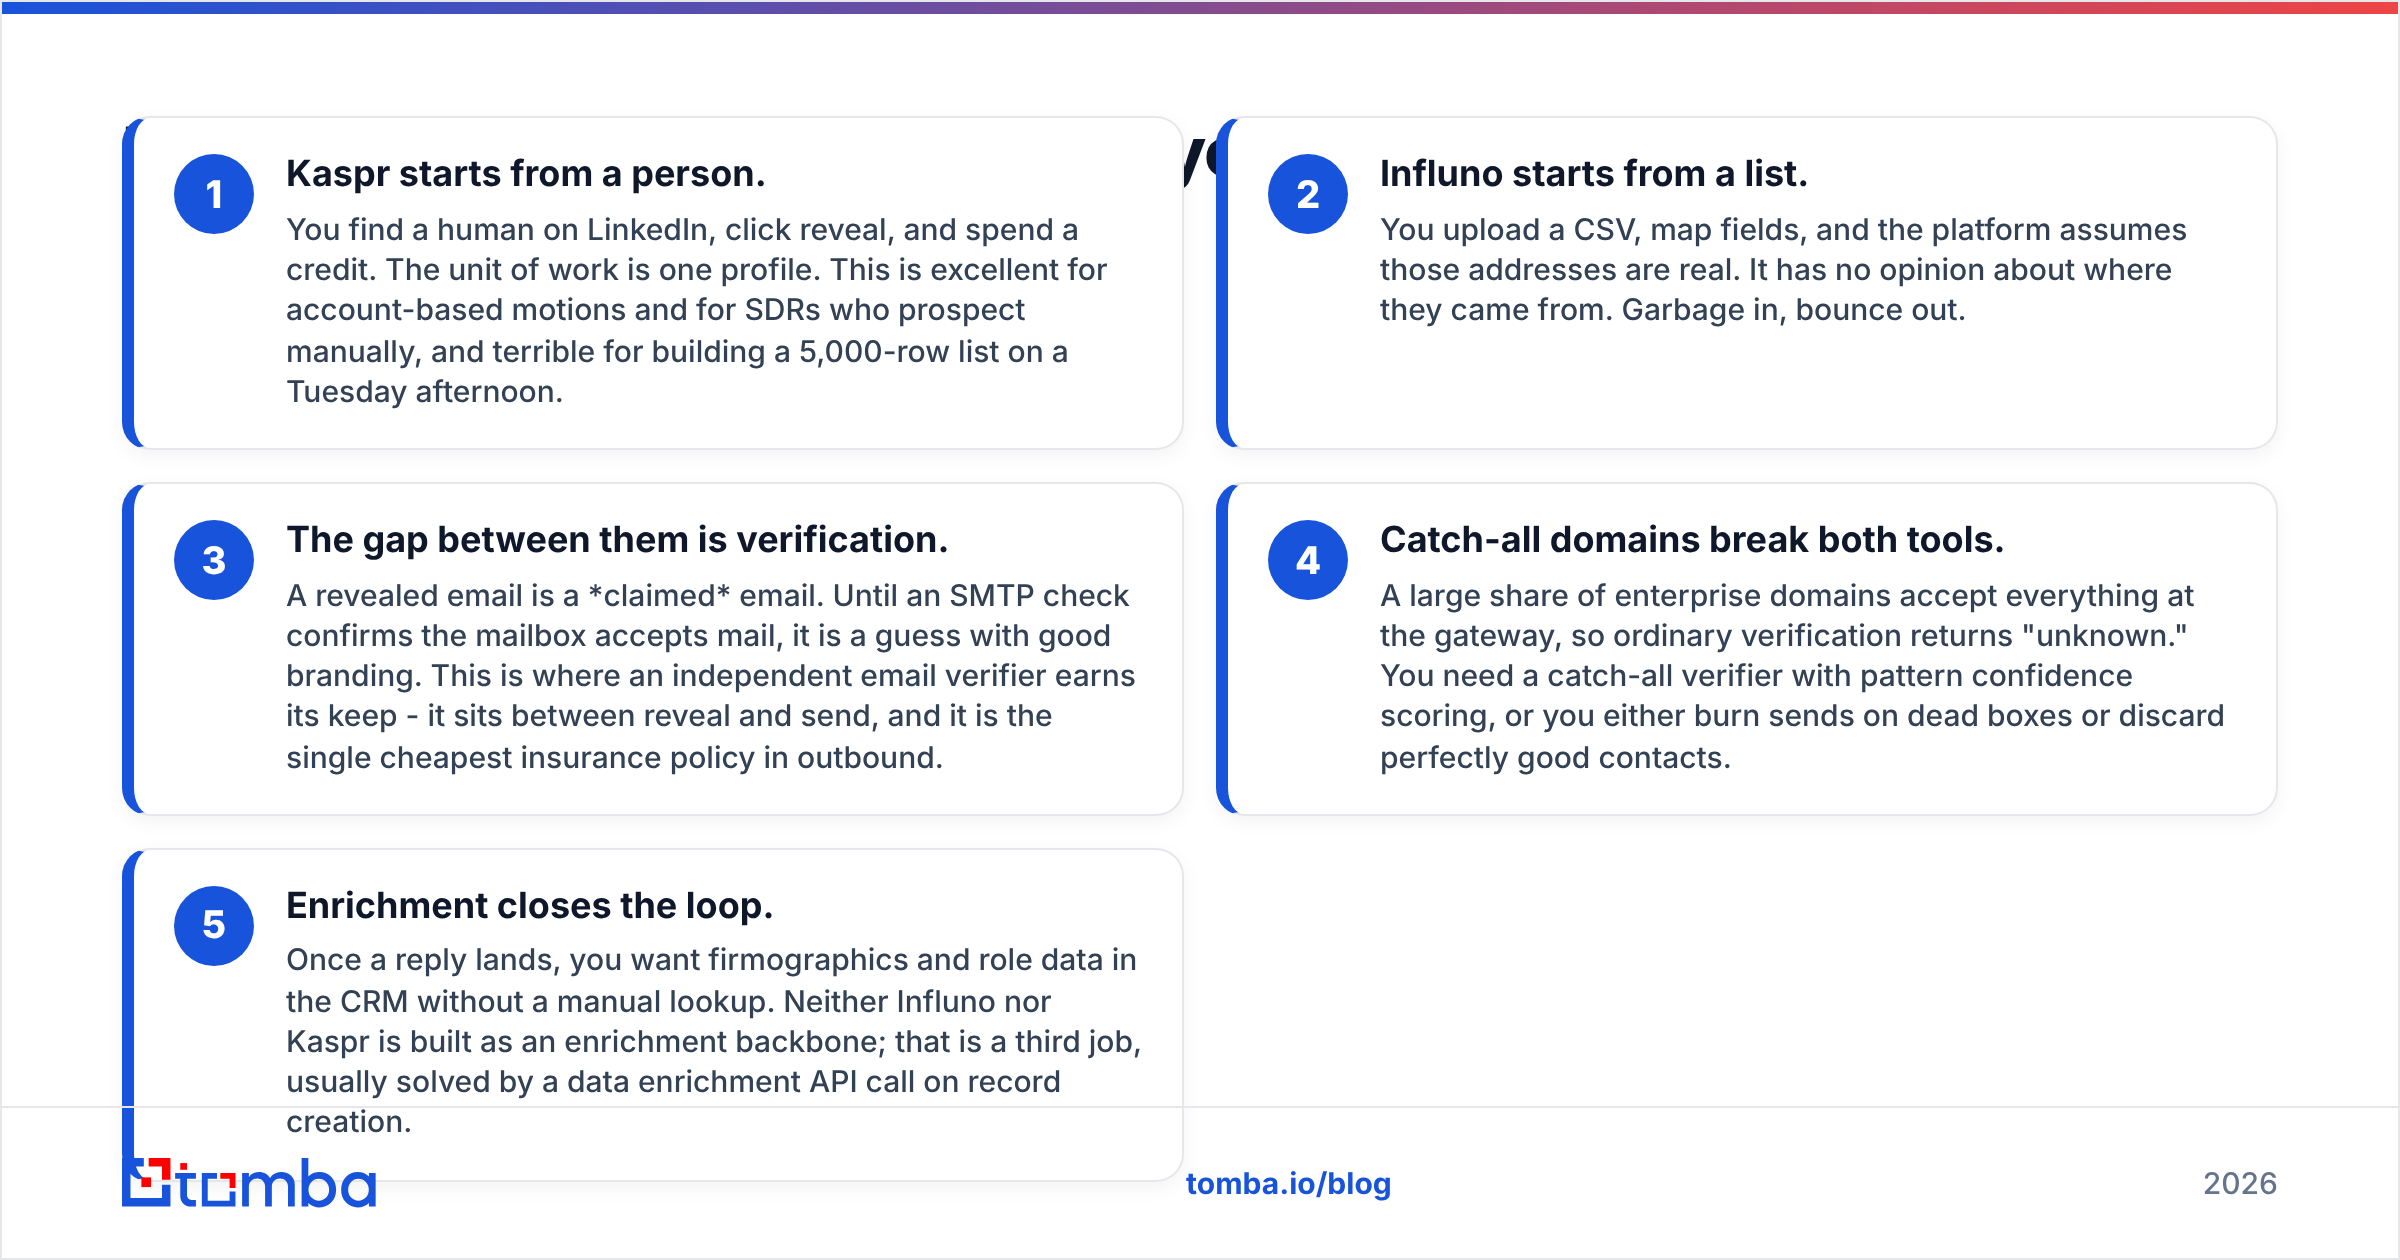Select 'The gap between them is verification.' heading
The width and height of the screenshot is (2400, 1260).
pyautogui.click(x=617, y=540)
